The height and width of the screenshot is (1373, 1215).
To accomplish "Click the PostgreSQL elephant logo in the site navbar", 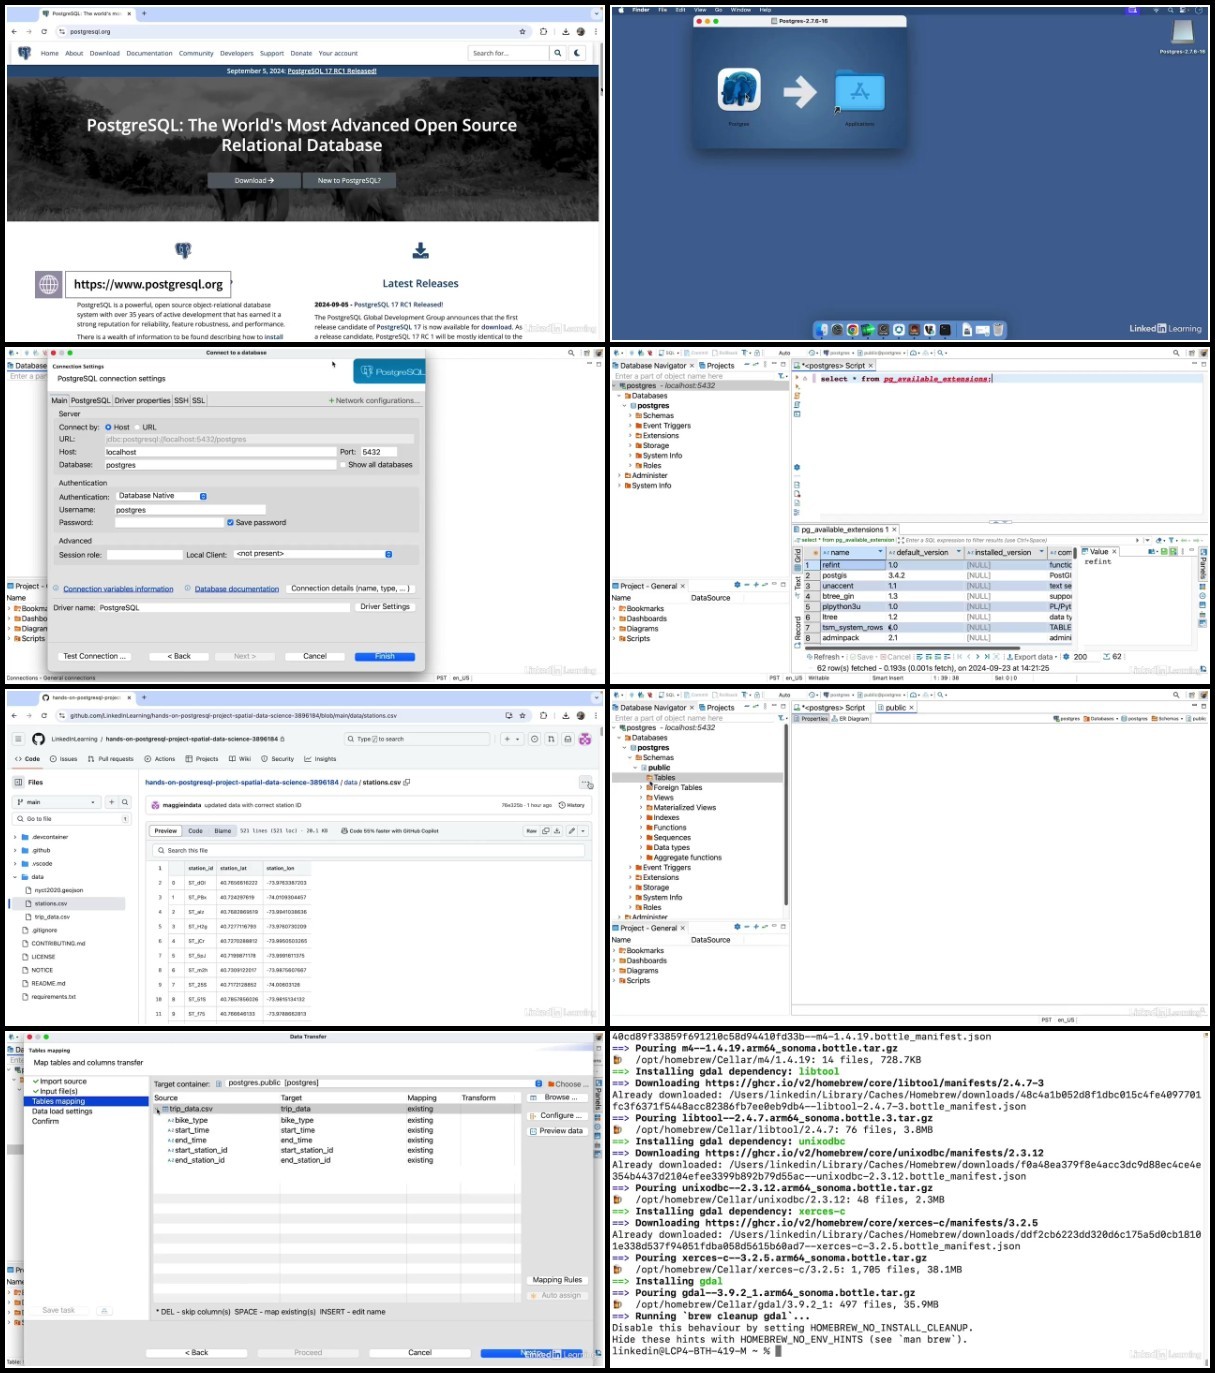I will pyautogui.click(x=24, y=53).
